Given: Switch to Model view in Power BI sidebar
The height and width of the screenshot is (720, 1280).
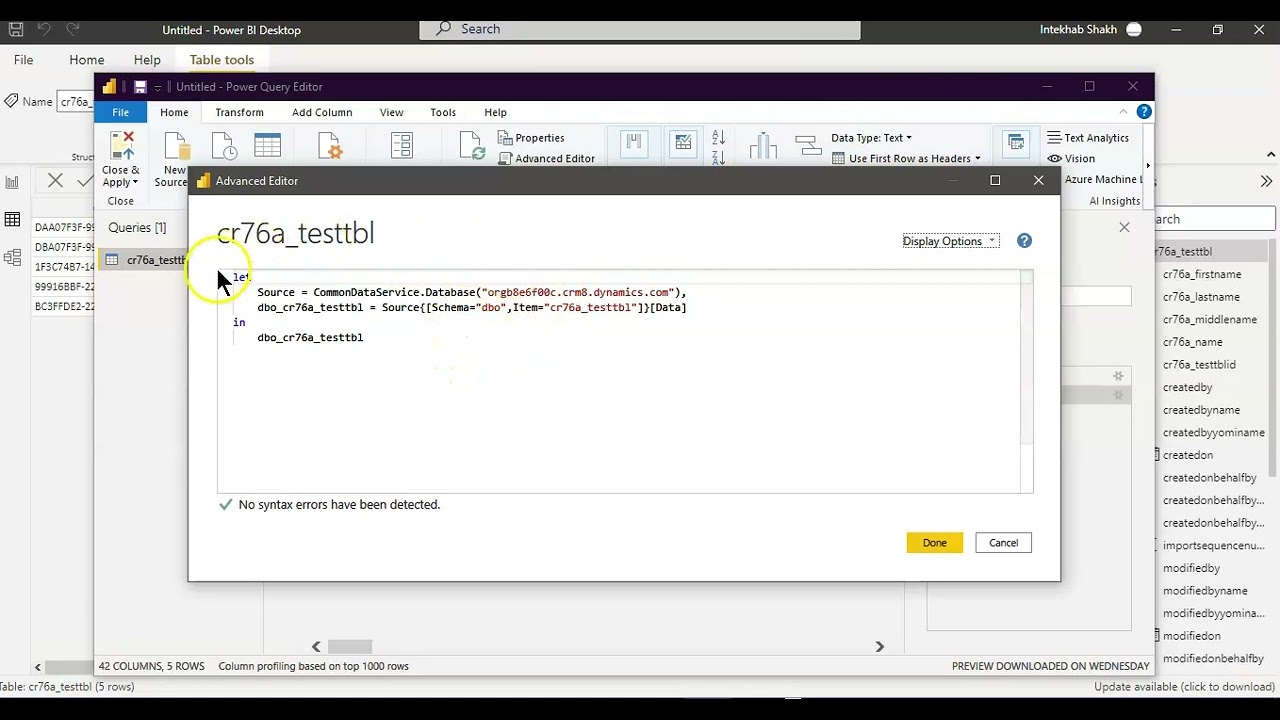Looking at the screenshot, I should [12, 258].
